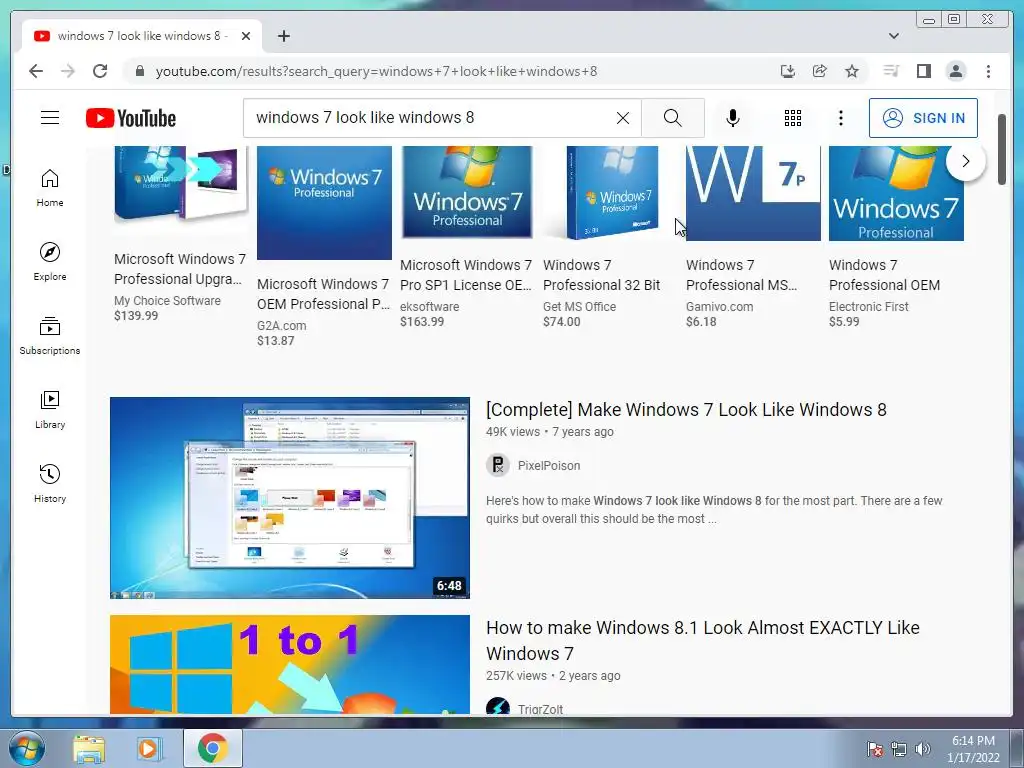Open 'How to make Windows 8.1 Look Almost EXACTLY' title
The image size is (1024, 768).
point(703,640)
